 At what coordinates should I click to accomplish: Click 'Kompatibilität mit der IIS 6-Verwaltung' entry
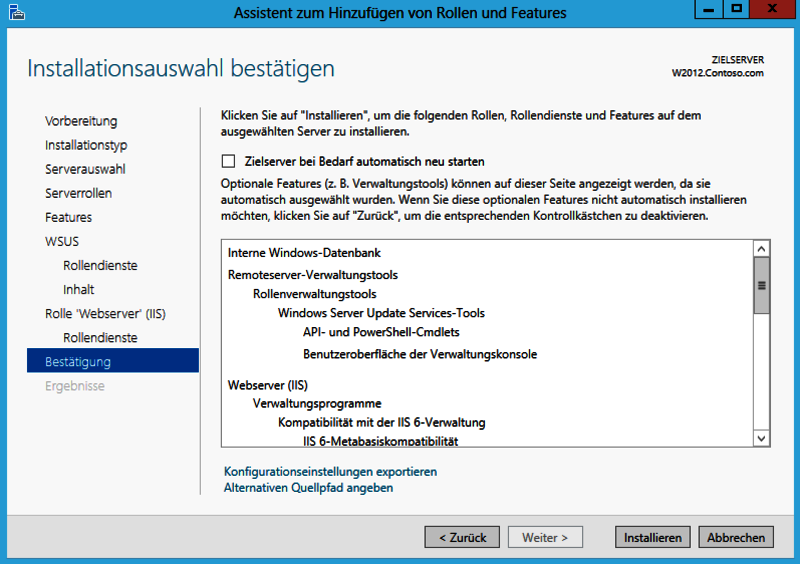pos(382,422)
